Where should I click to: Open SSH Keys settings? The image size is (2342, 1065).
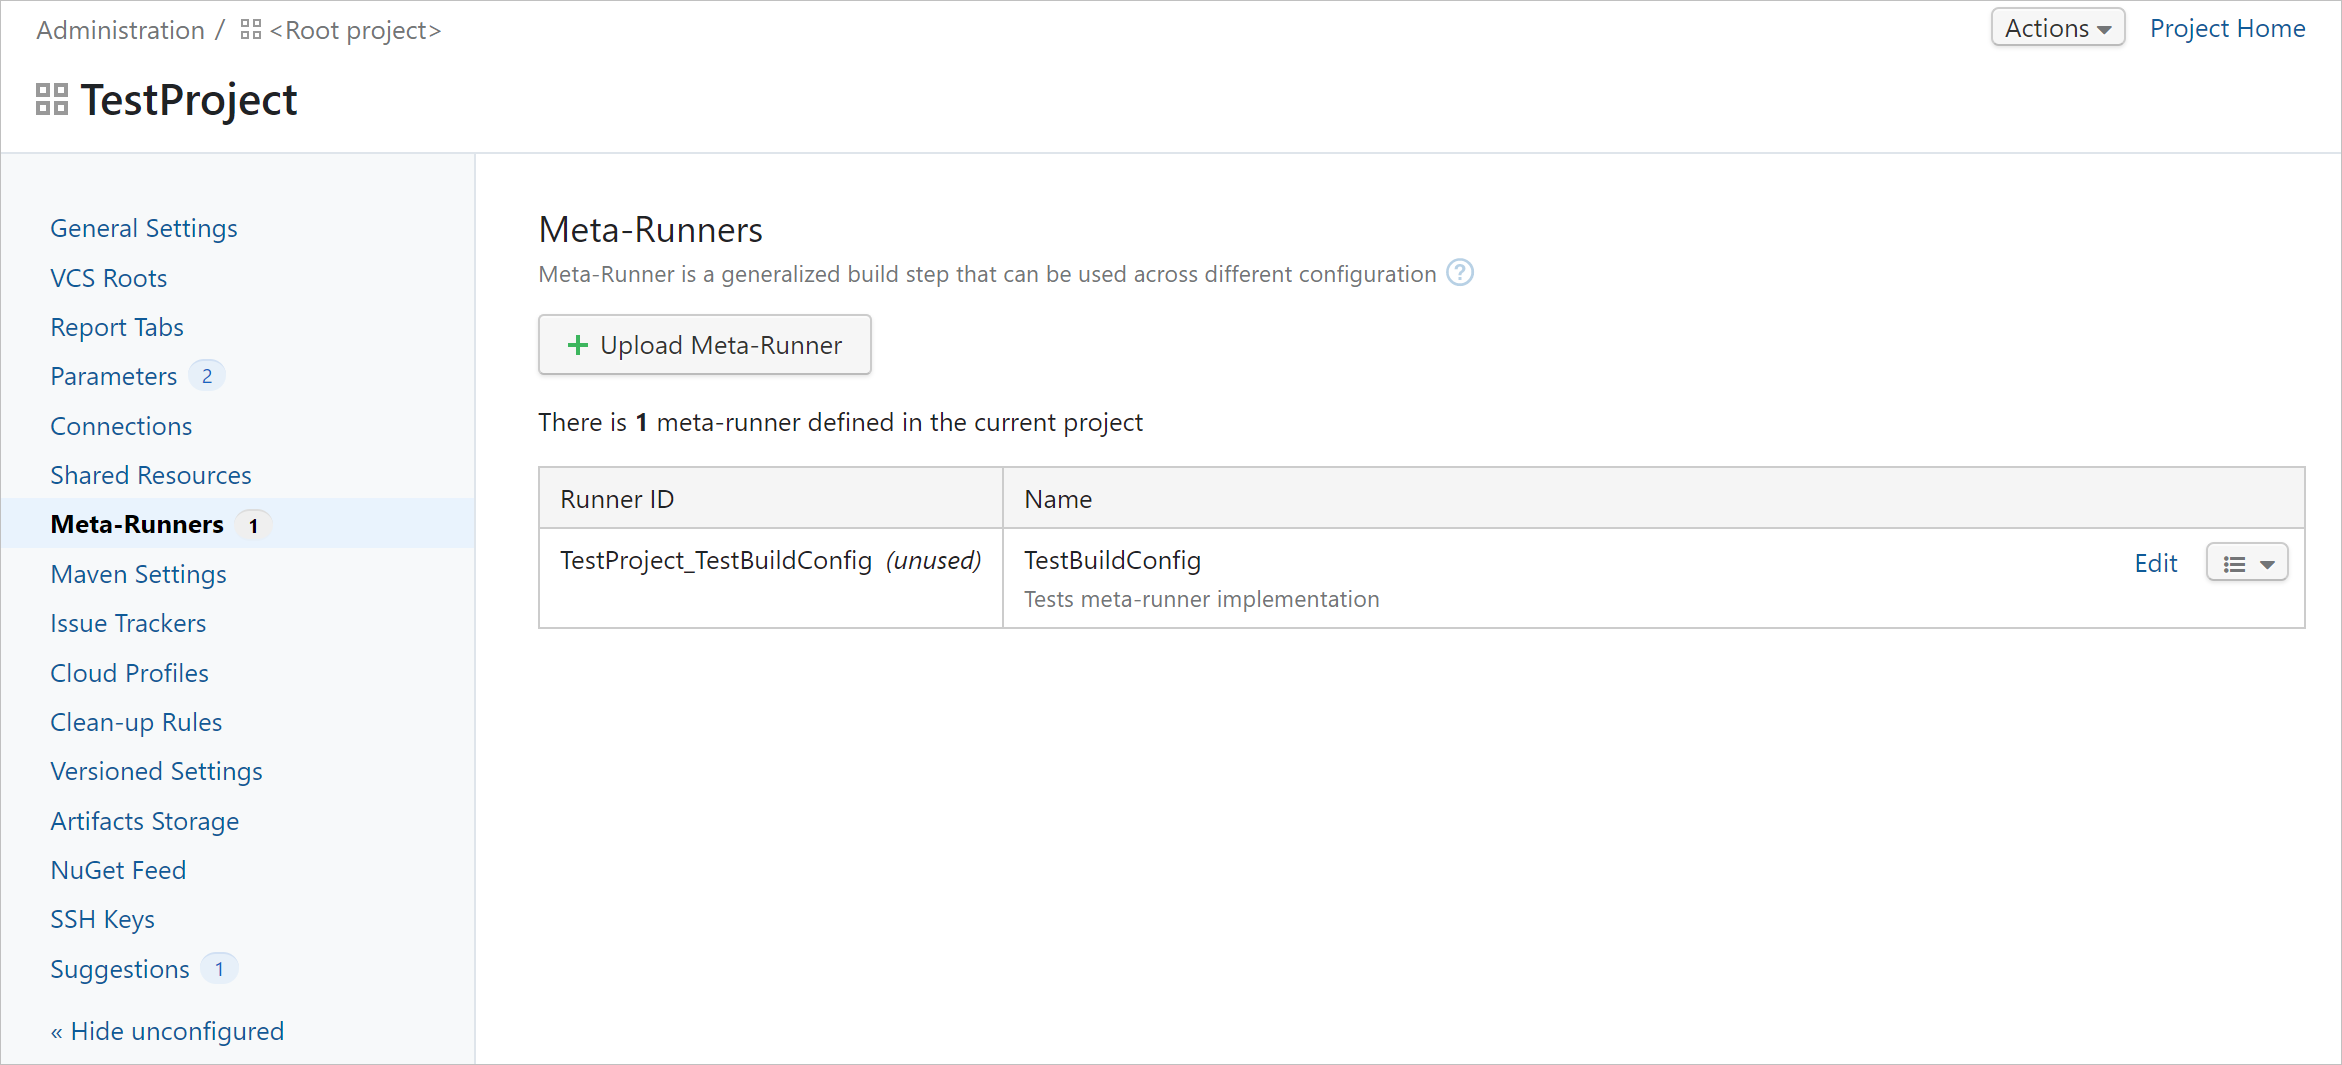coord(103,919)
